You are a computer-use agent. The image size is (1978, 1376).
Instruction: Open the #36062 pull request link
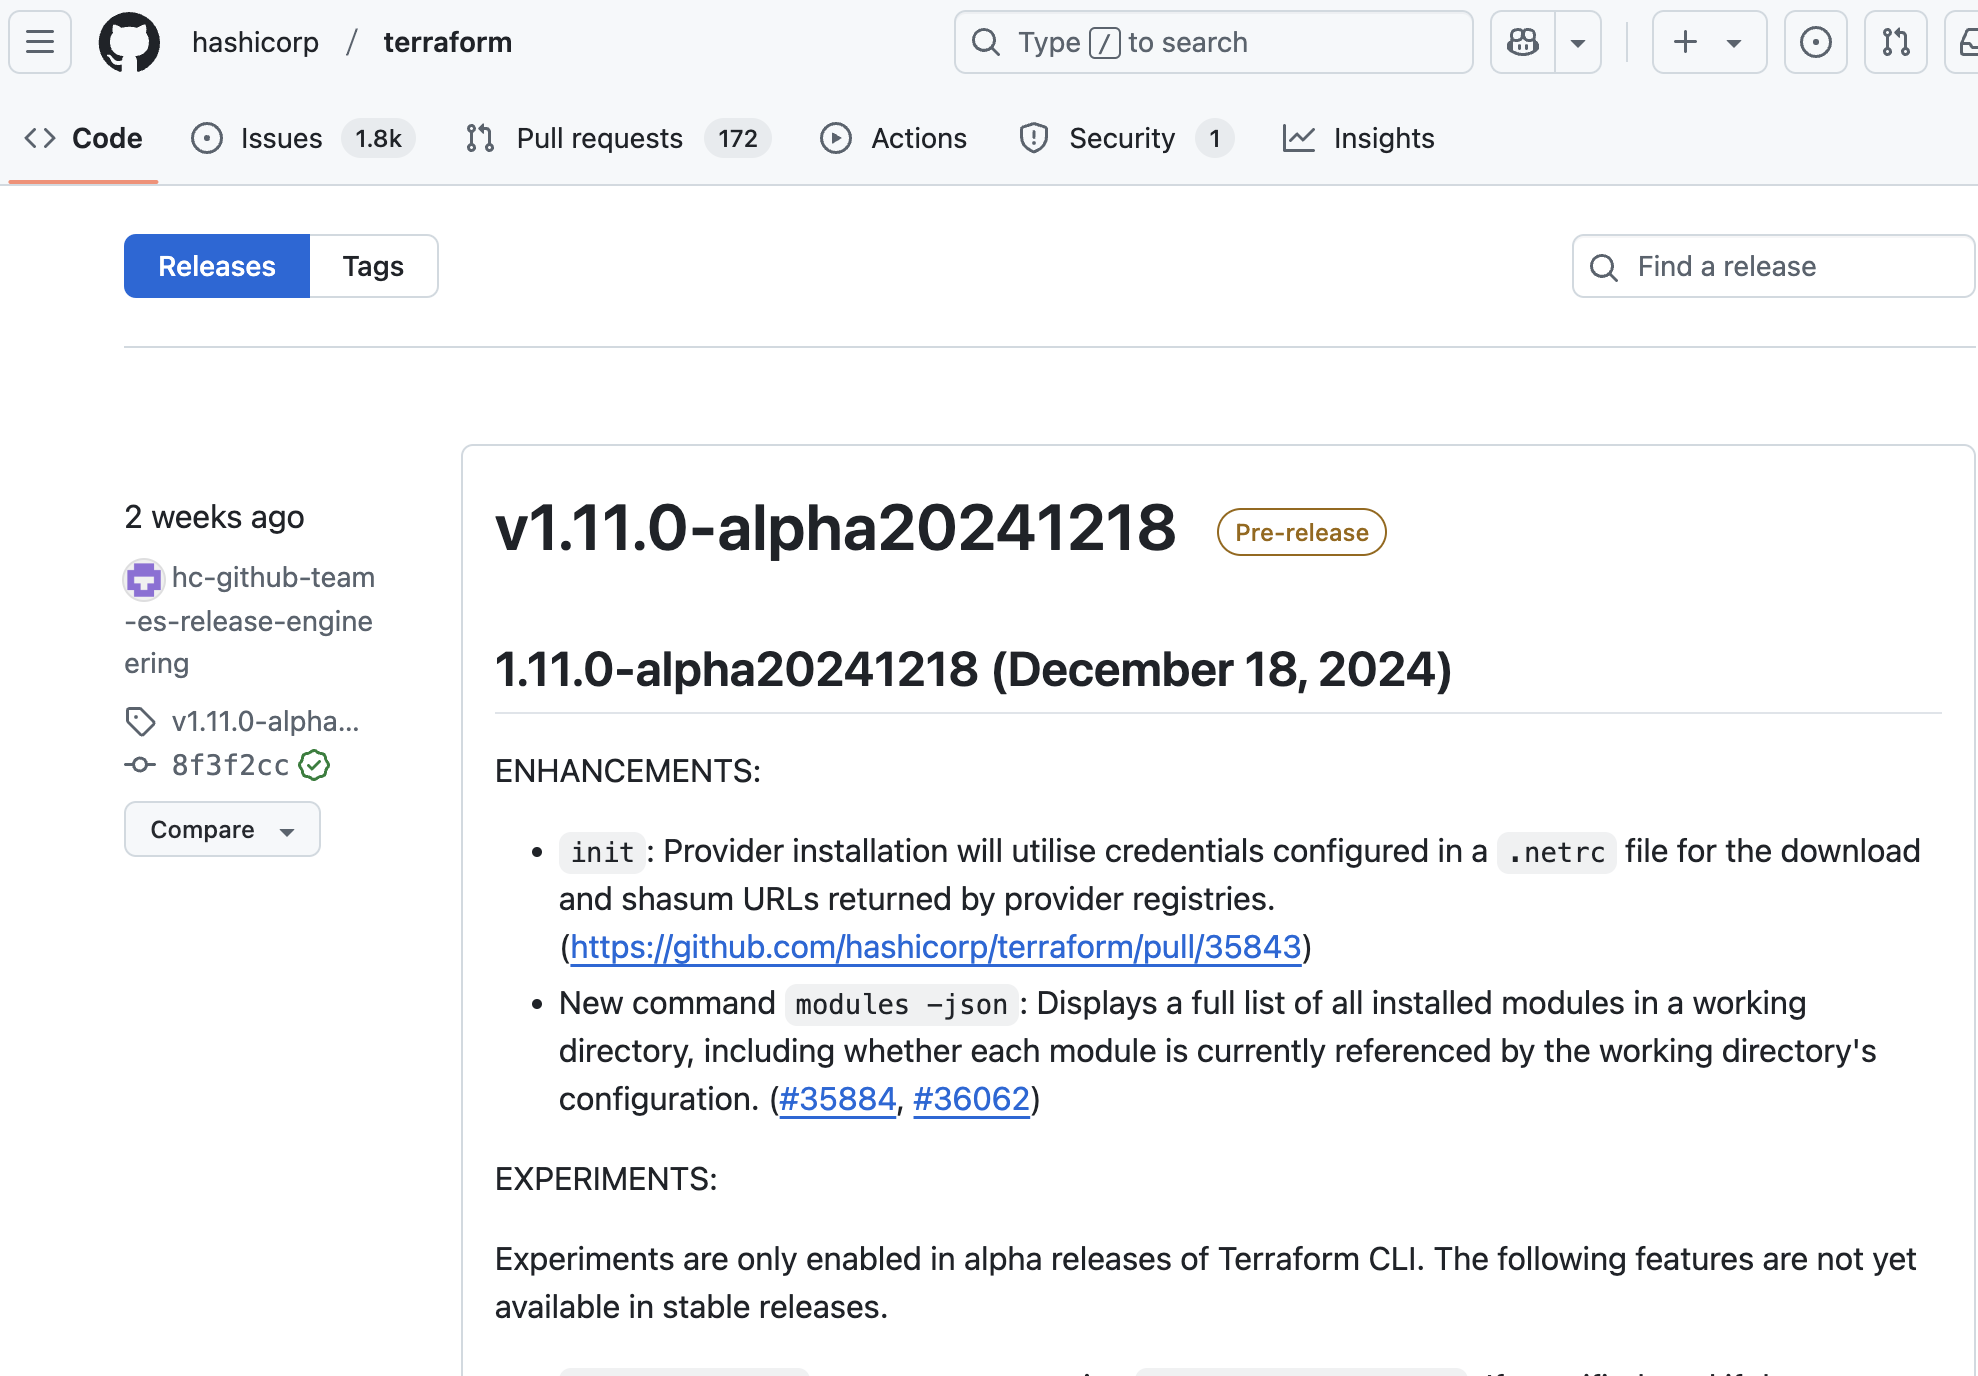[x=971, y=1099]
